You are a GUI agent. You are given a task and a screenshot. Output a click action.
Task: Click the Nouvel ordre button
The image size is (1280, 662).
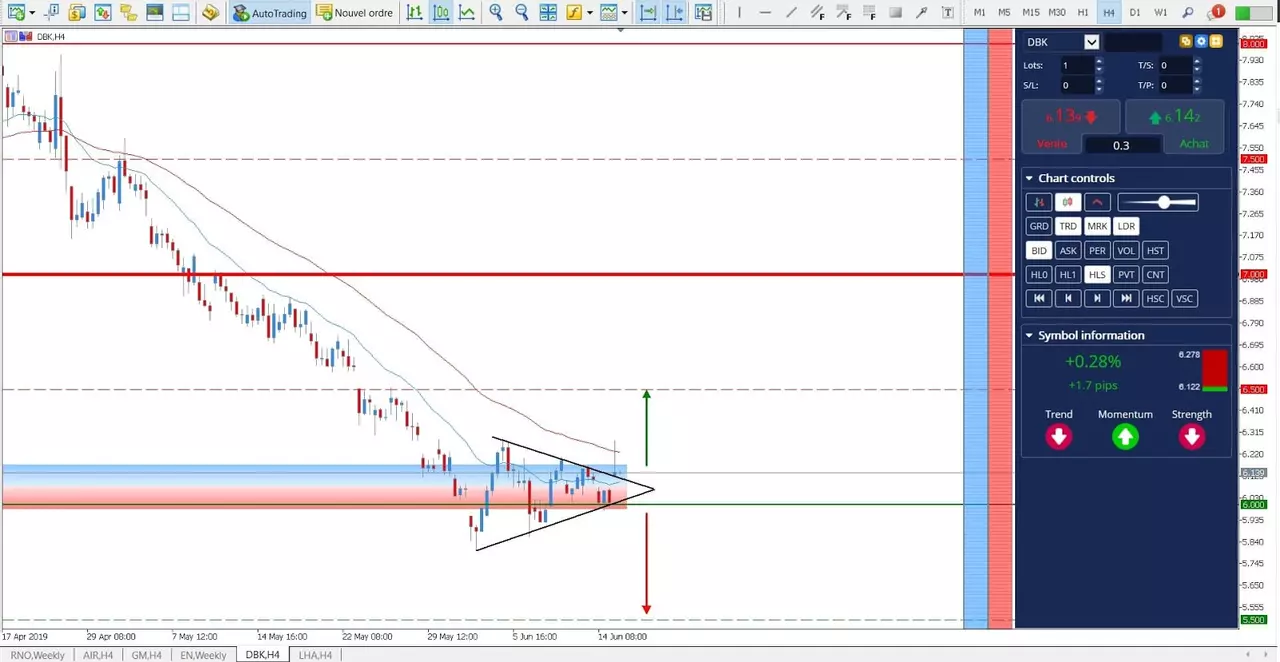tap(355, 13)
